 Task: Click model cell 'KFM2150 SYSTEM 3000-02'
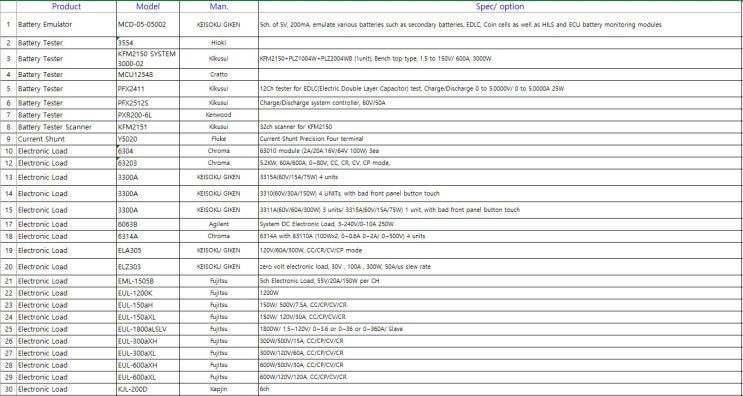tap(148, 59)
